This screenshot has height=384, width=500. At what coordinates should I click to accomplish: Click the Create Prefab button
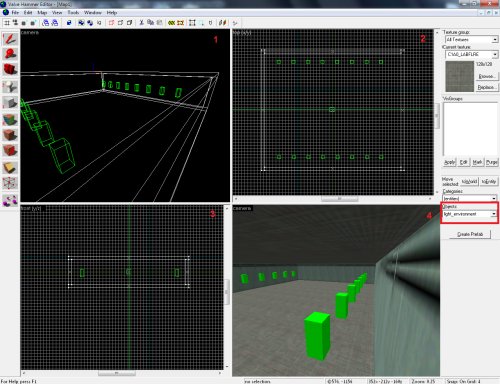coord(470,234)
